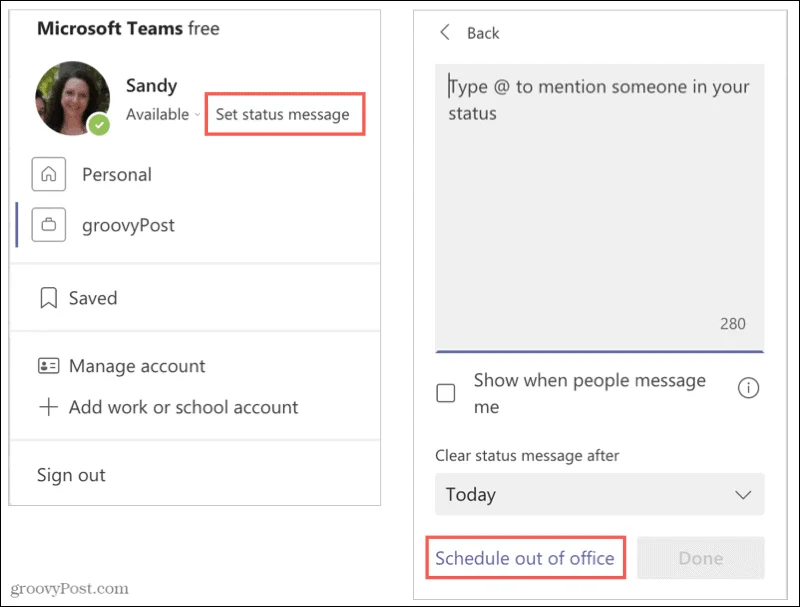Click the Clear status message after label
800x607 pixels.
pos(527,455)
